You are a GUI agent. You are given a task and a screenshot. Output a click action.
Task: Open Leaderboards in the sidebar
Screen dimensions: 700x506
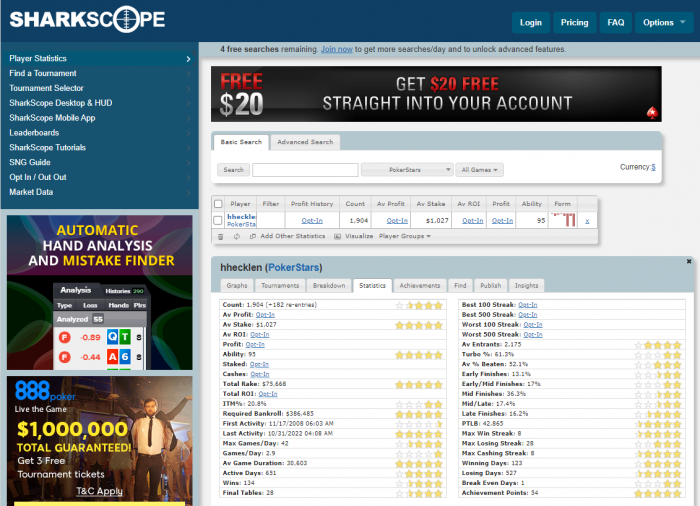pos(100,133)
